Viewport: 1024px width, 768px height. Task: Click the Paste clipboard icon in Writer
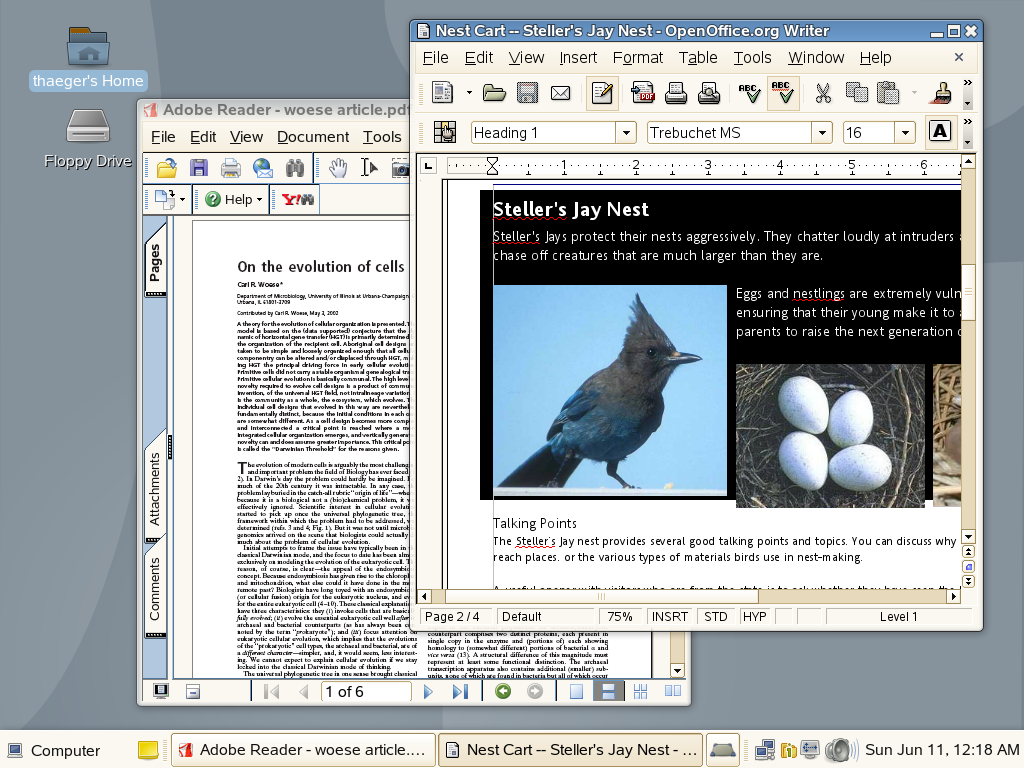[x=888, y=93]
